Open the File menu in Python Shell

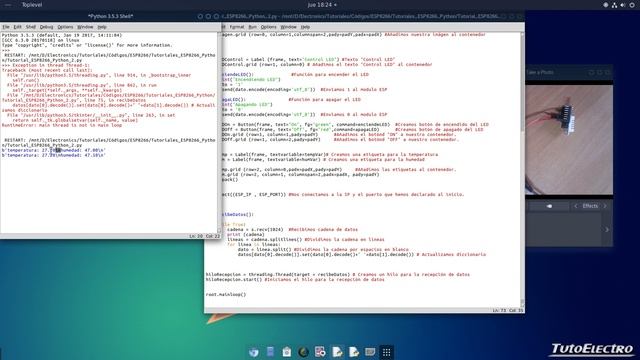(6, 27)
